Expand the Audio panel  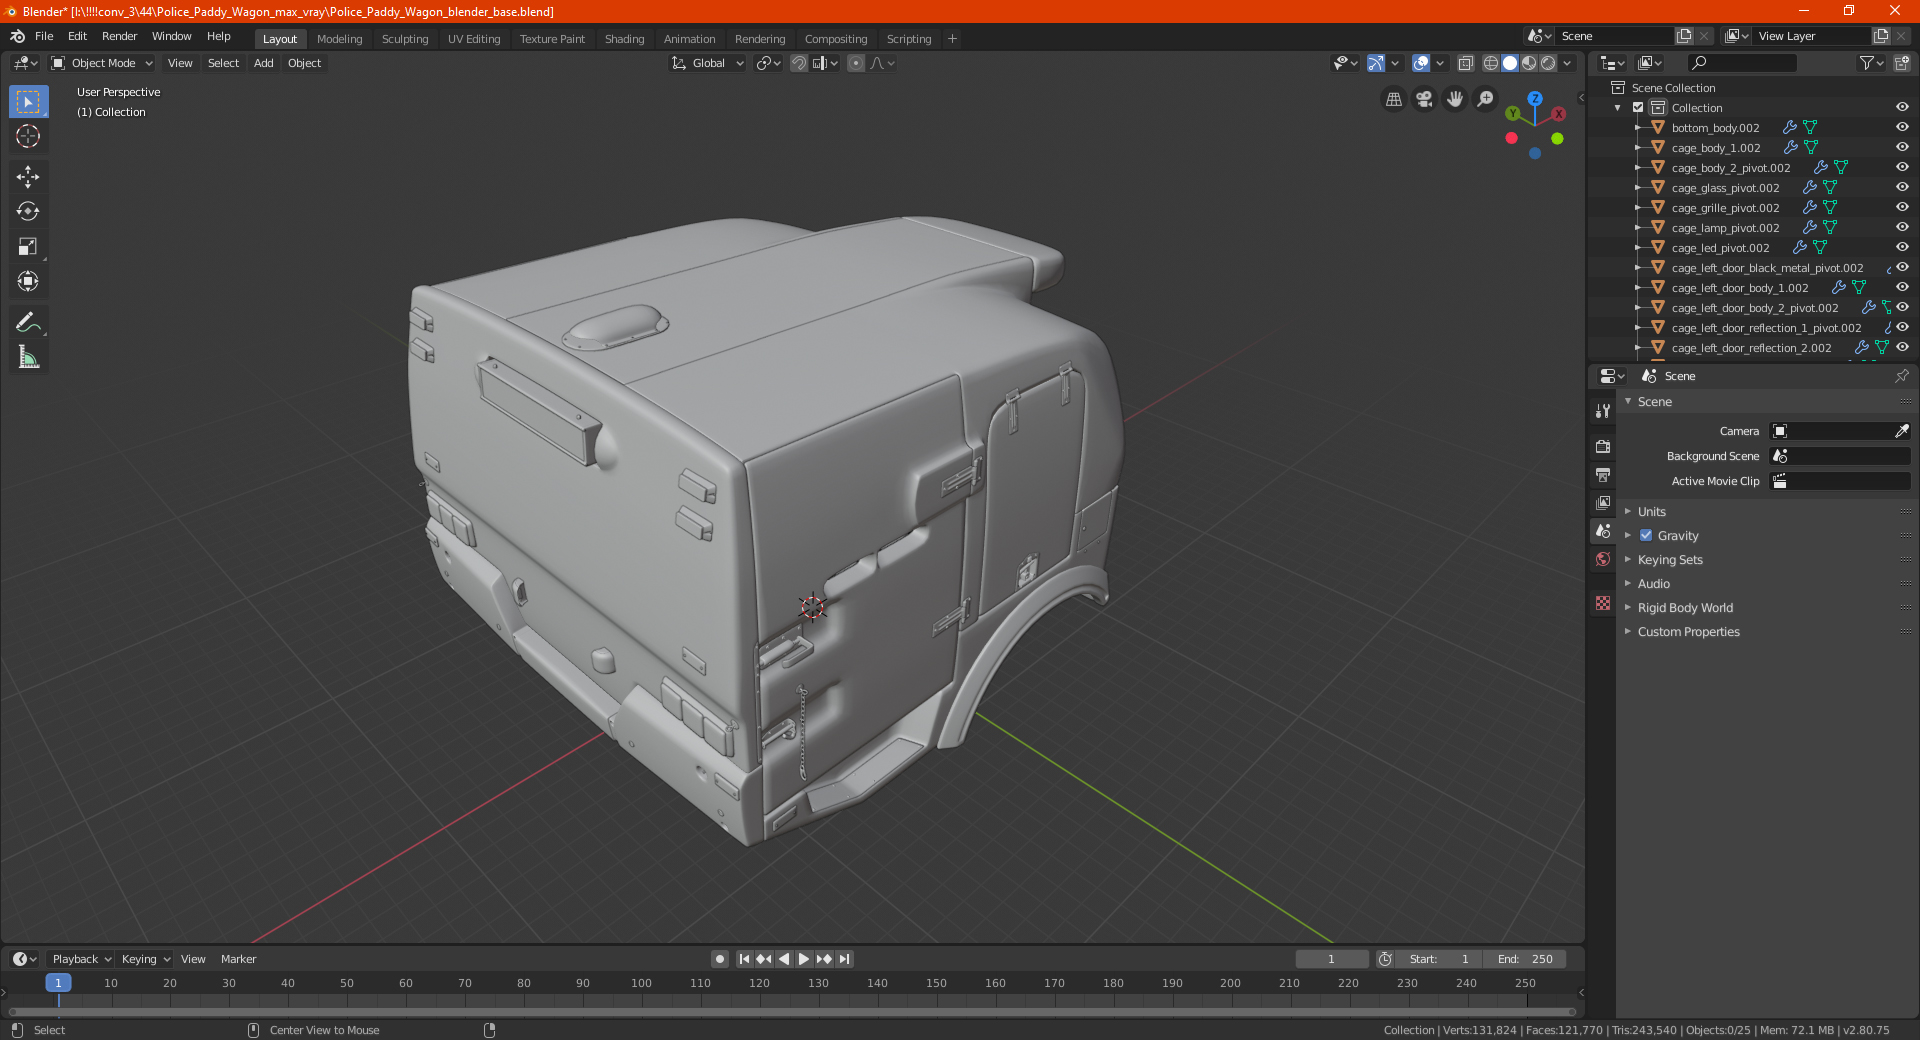(x=1653, y=584)
